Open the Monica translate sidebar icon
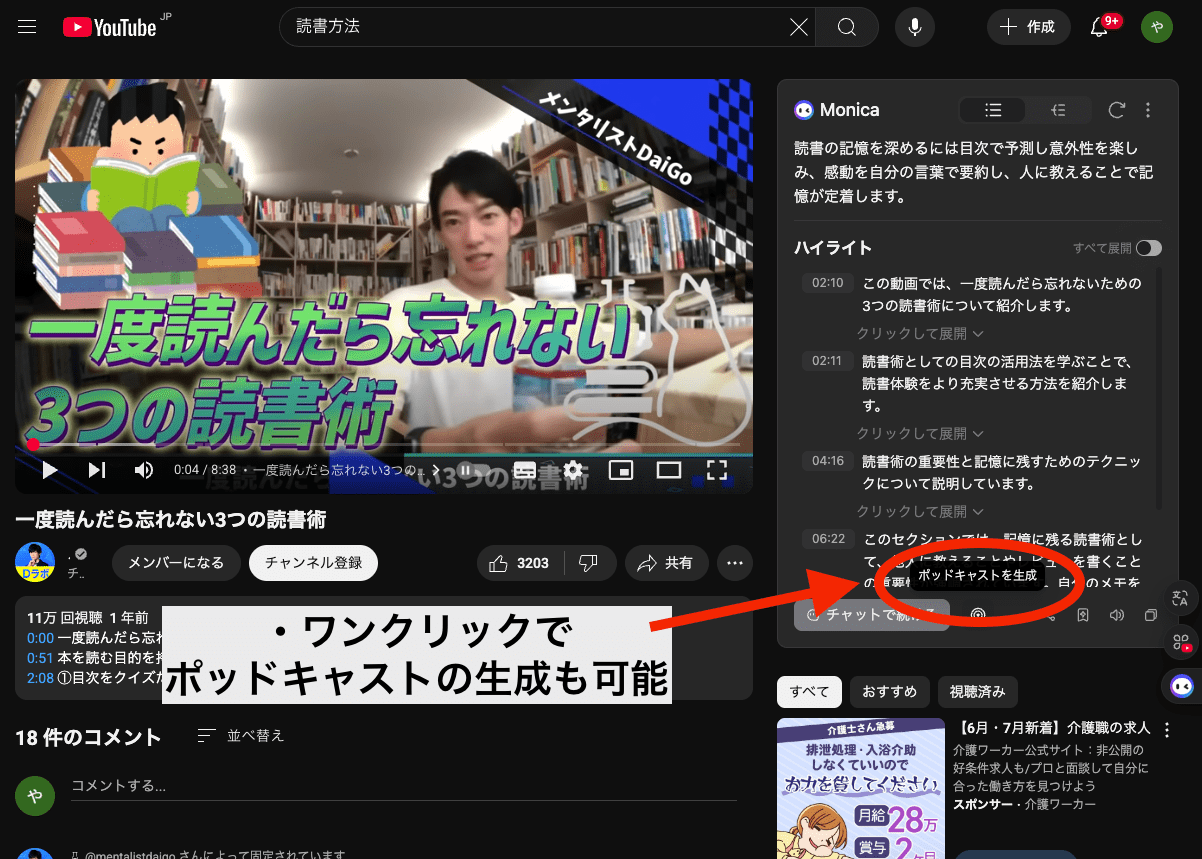Screen dimensions: 1202x859 click(1182, 598)
